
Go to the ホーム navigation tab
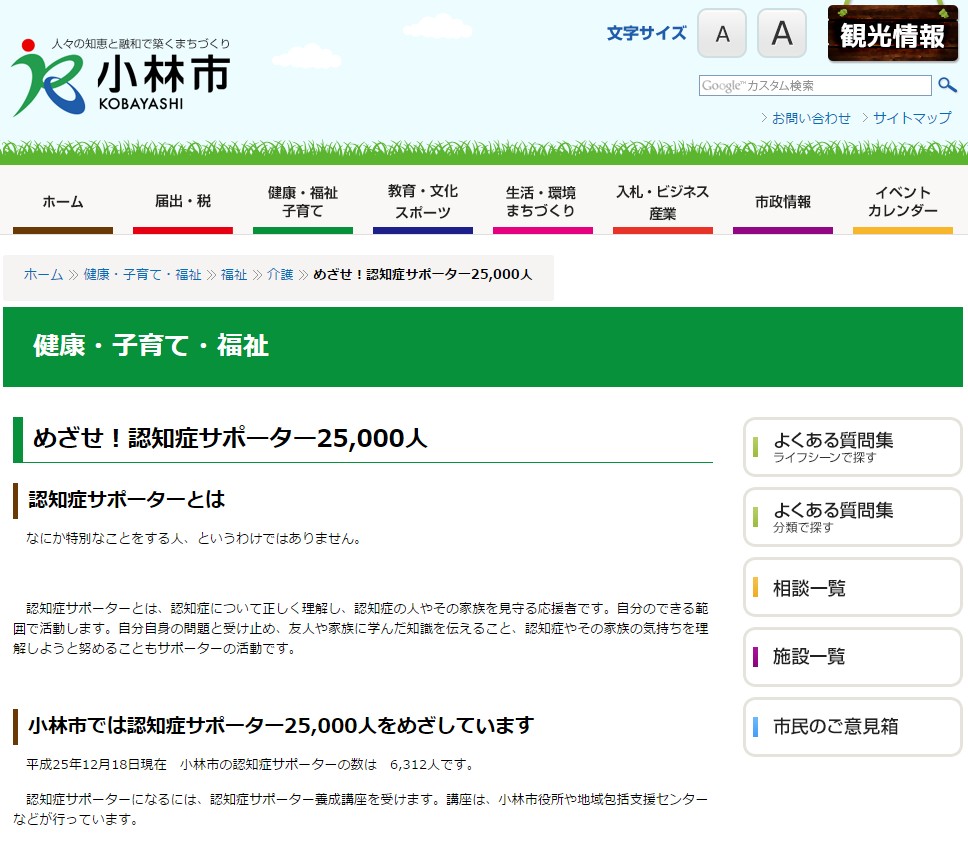click(63, 201)
